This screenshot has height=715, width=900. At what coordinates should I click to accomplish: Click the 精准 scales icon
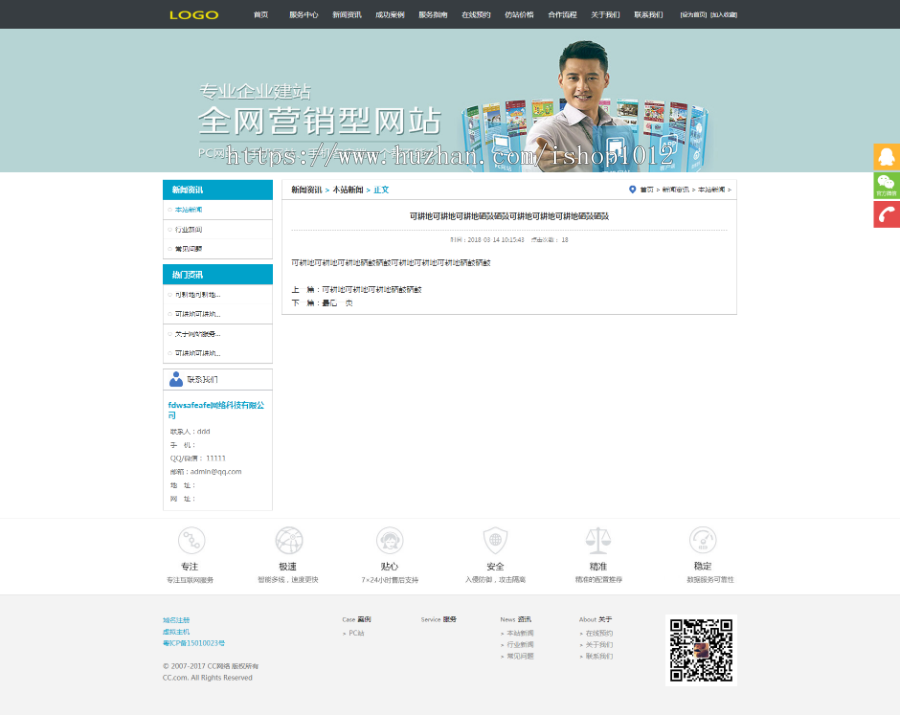point(597,538)
